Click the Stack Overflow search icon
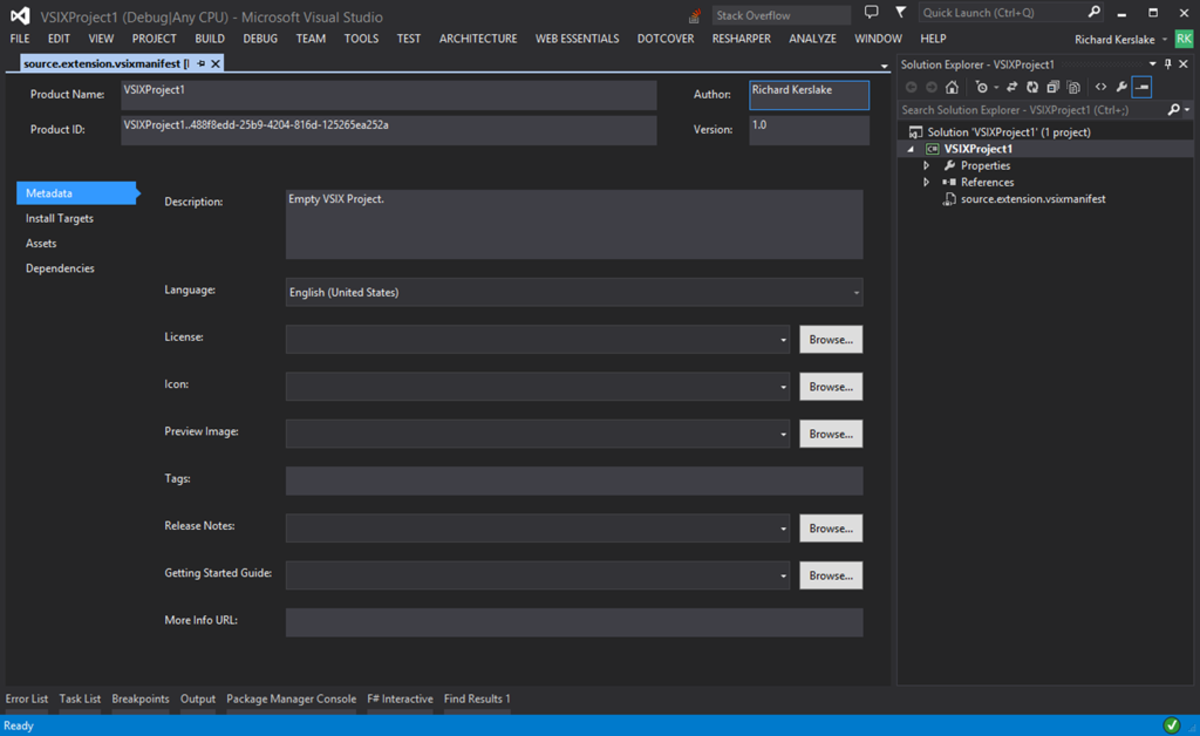This screenshot has width=1200, height=736. coord(694,15)
